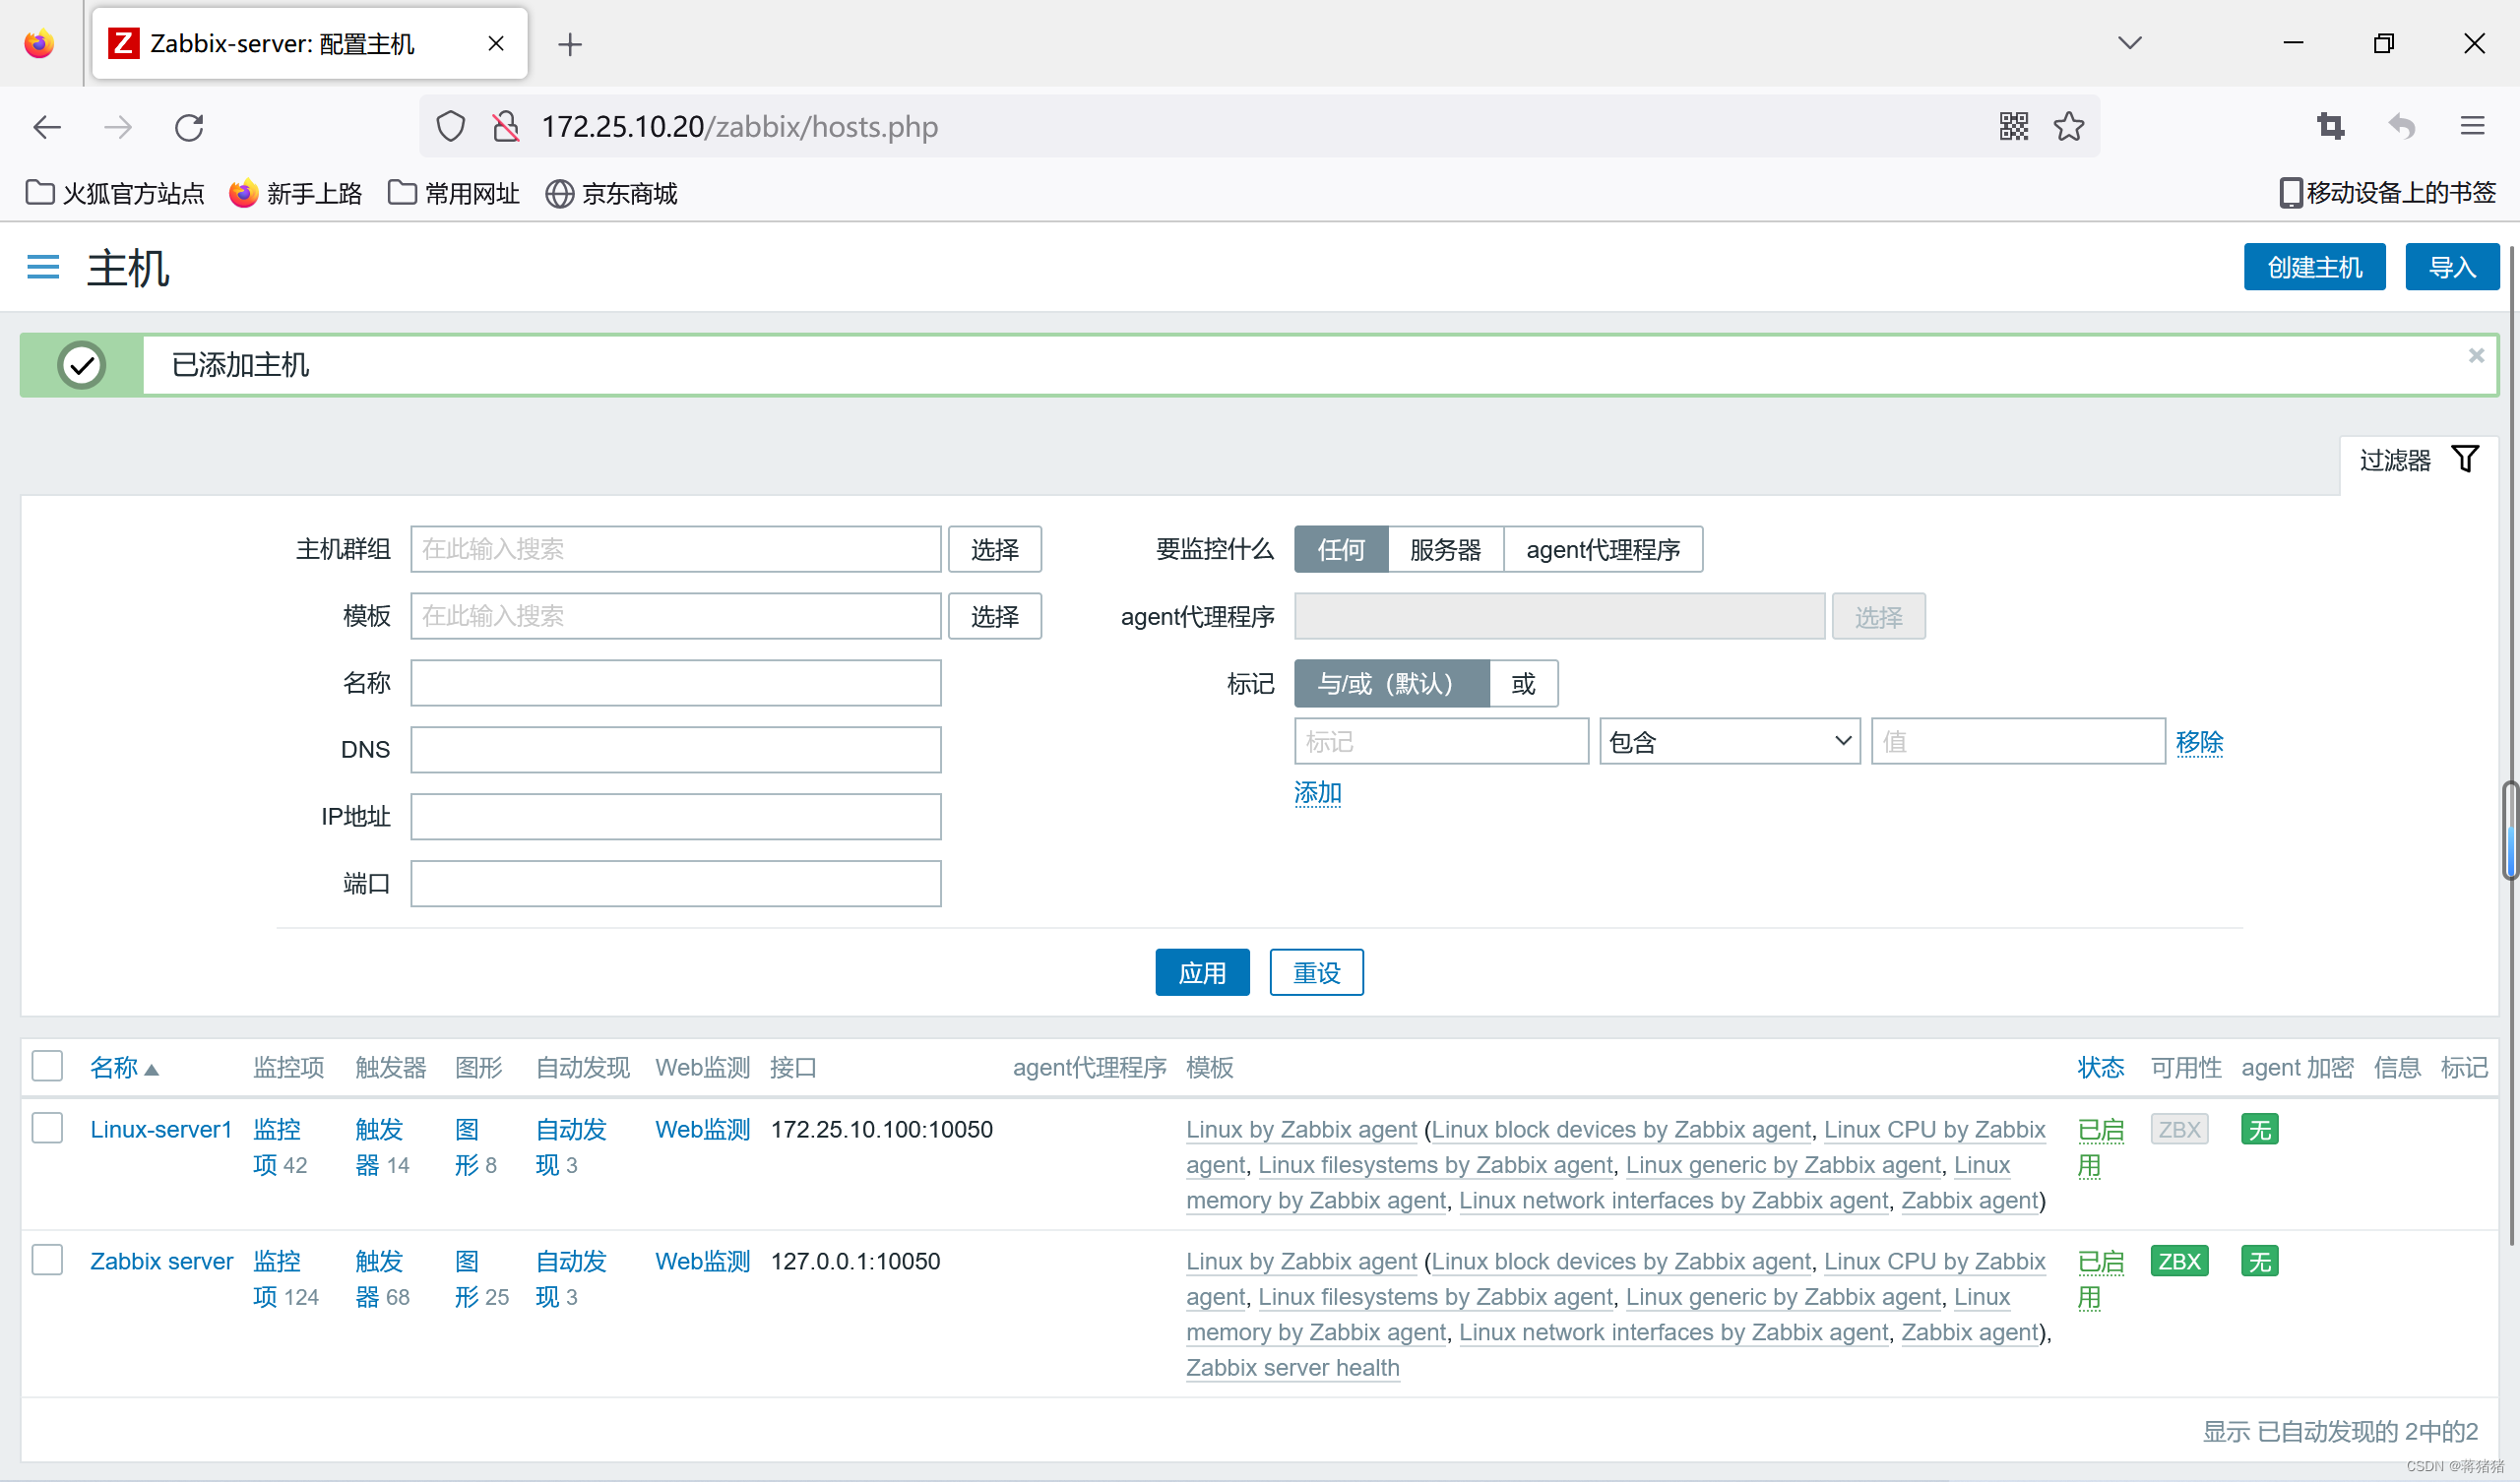
Task: Click the 标记 tag name field
Action: [x=1441, y=741]
